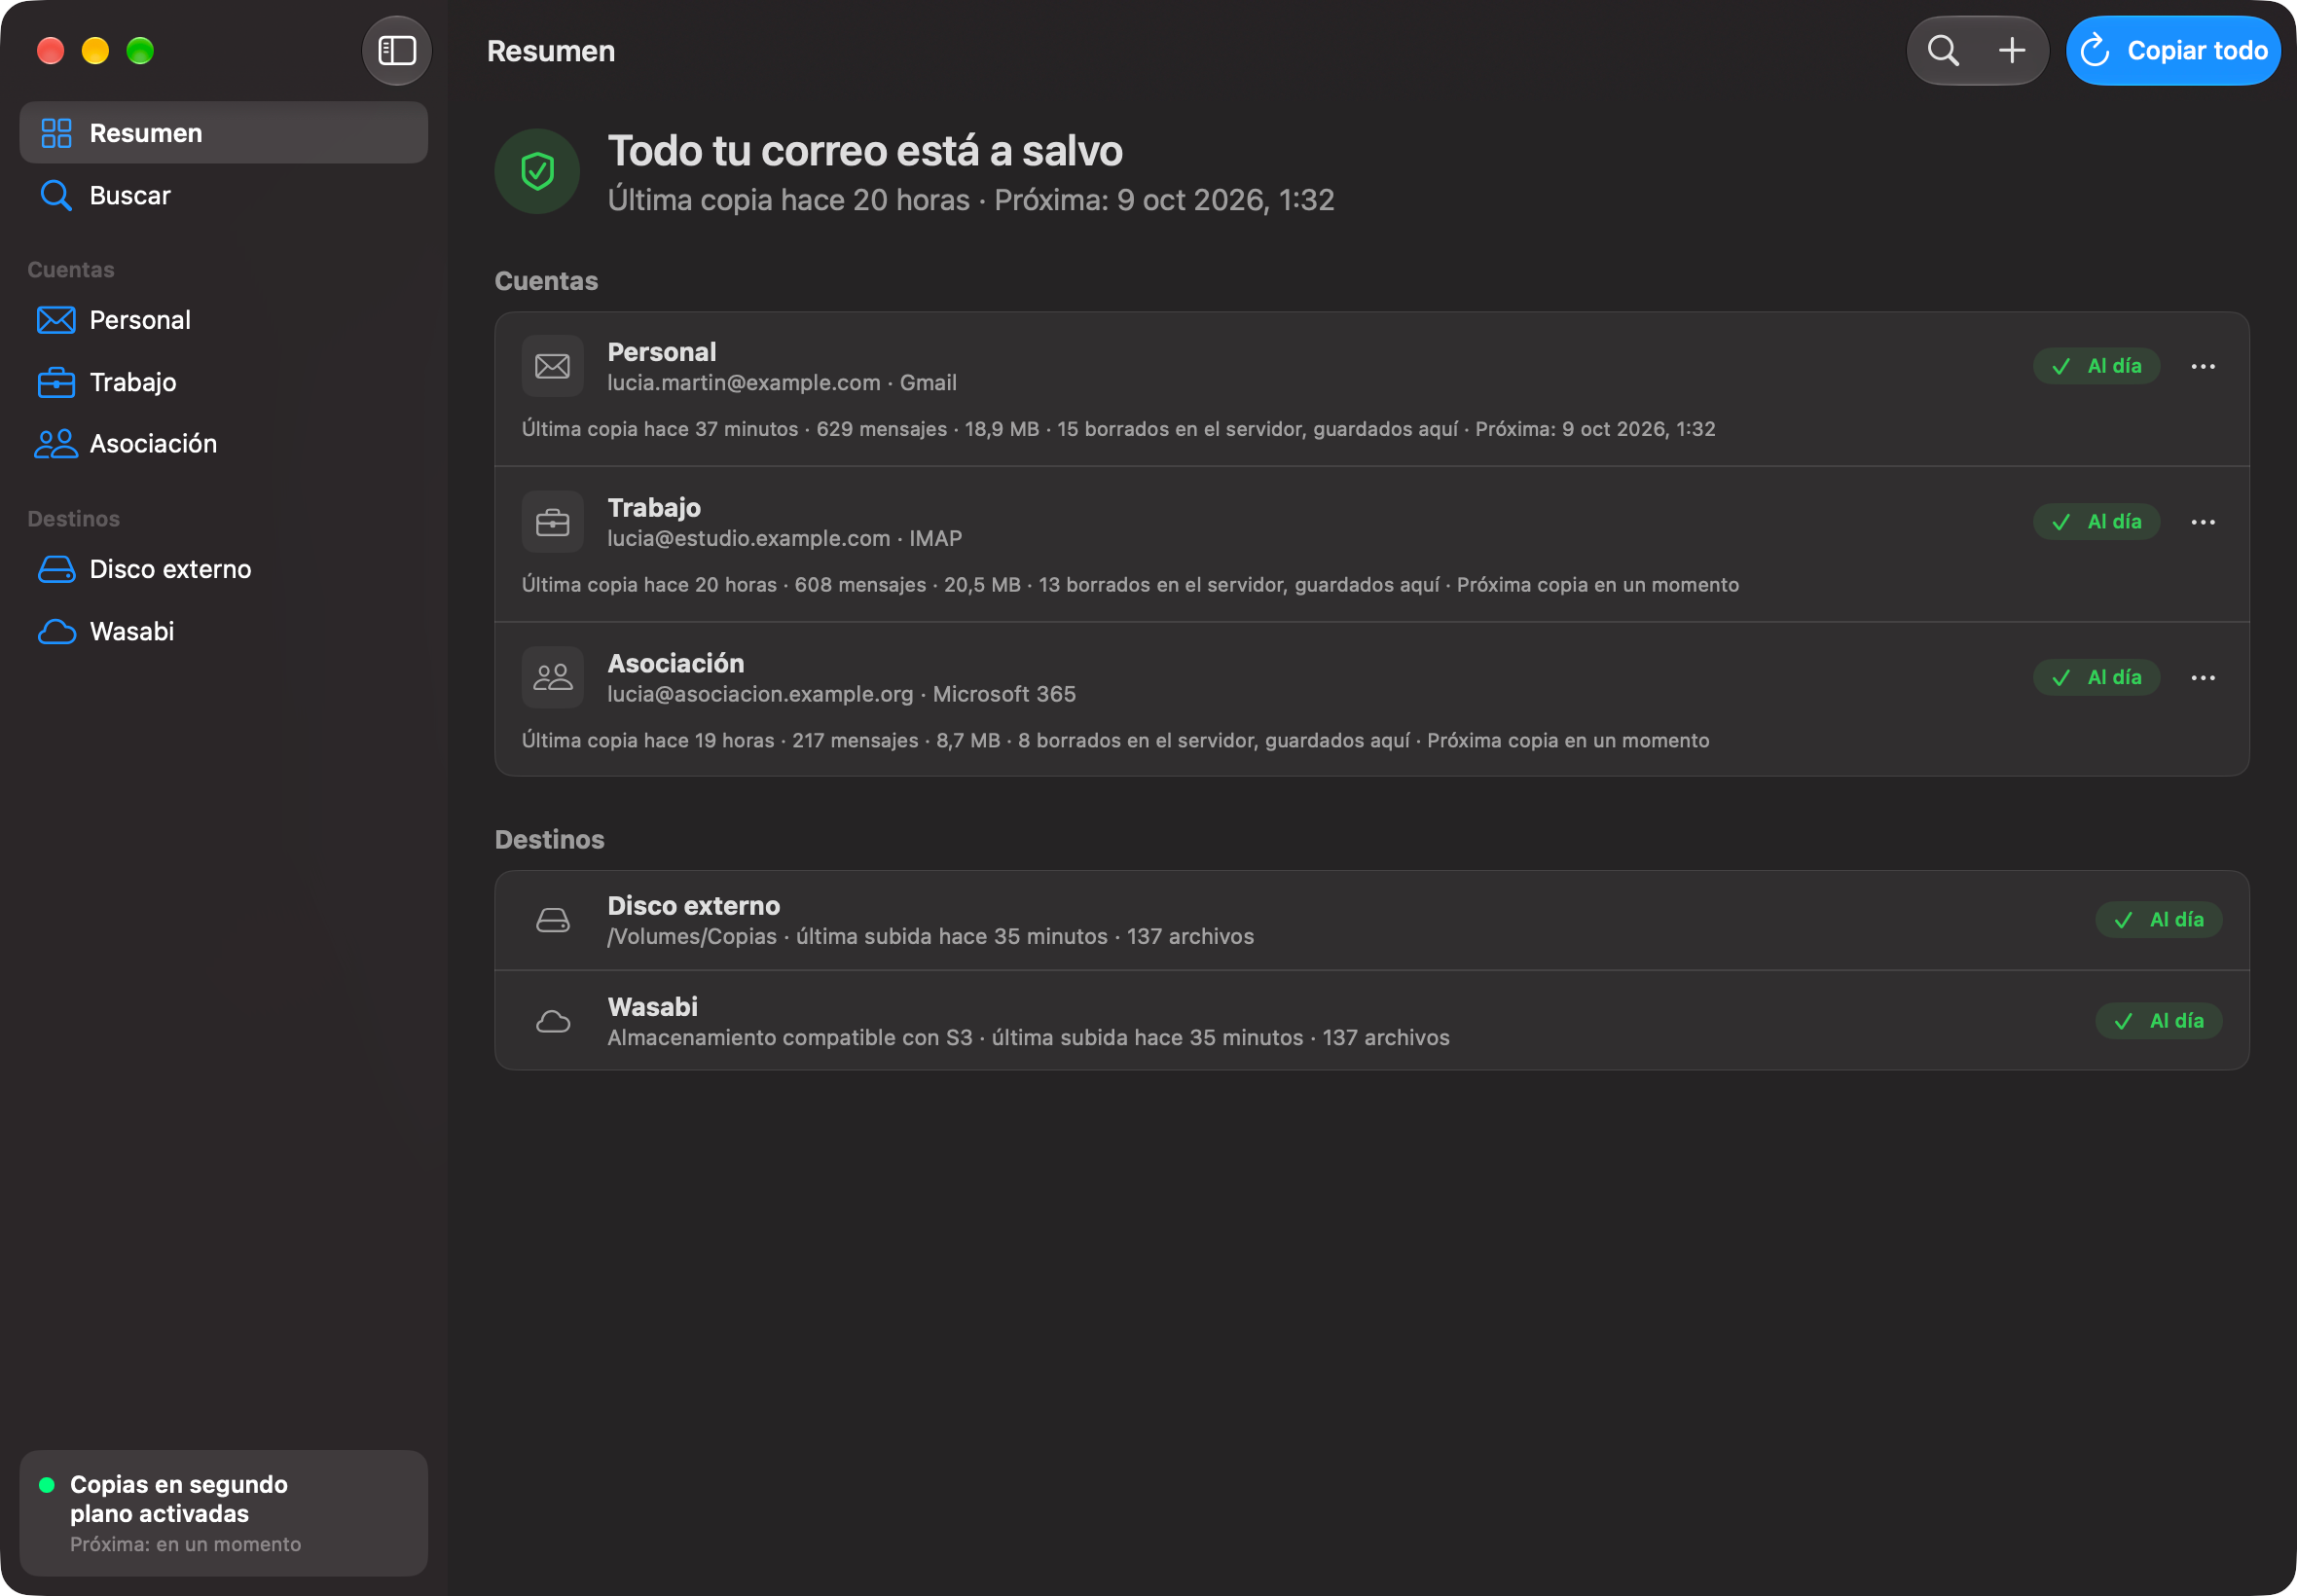The height and width of the screenshot is (1596, 2297).
Task: Select the Personal account in the sidebar
Action: click(224, 320)
